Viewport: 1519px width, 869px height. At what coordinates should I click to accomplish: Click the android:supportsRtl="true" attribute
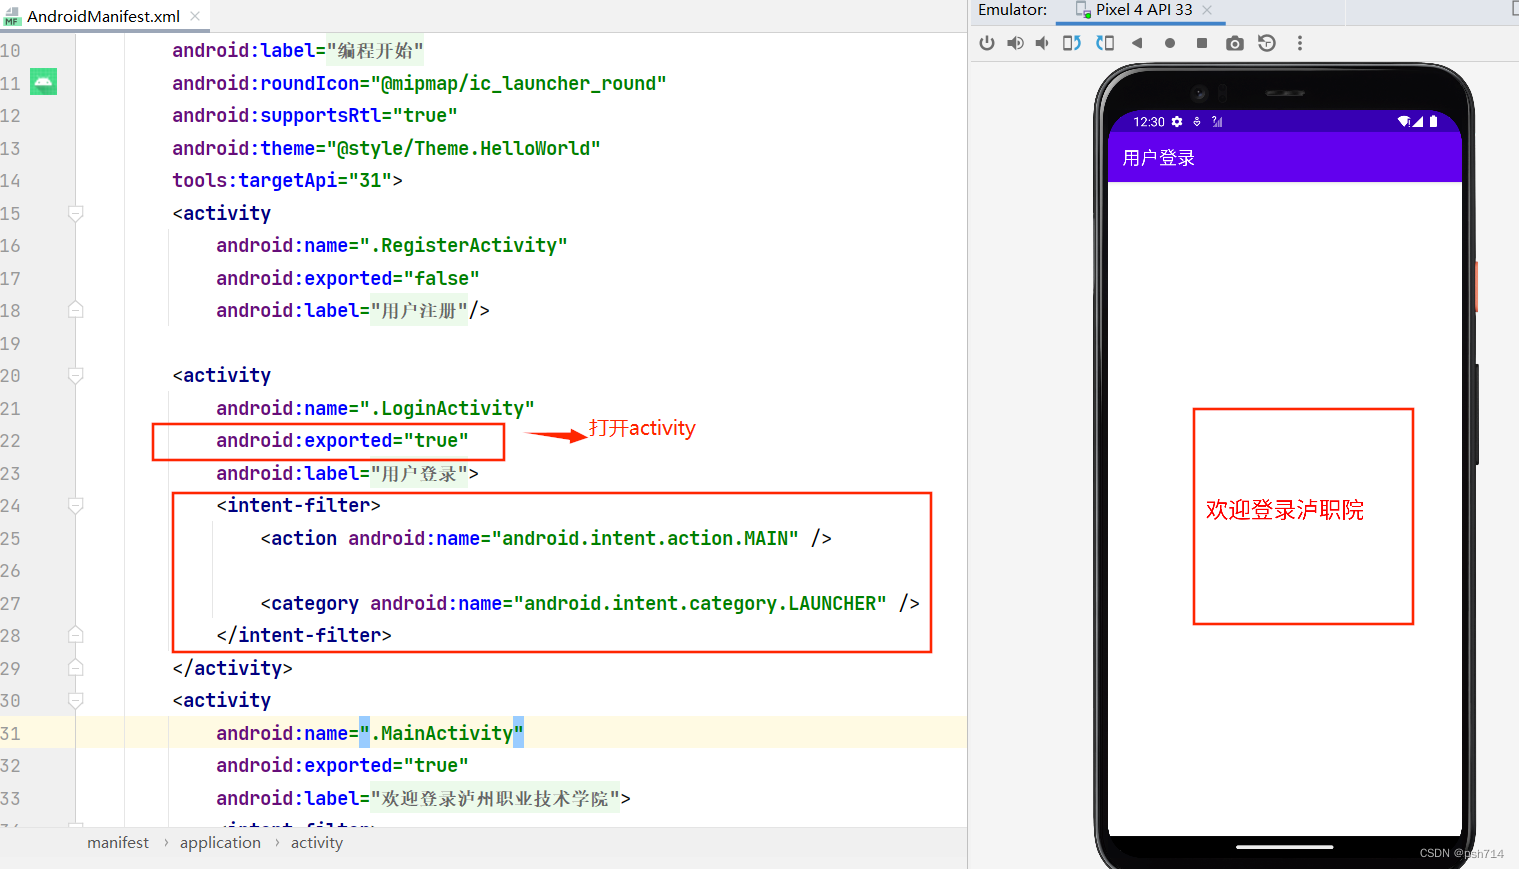click(315, 116)
